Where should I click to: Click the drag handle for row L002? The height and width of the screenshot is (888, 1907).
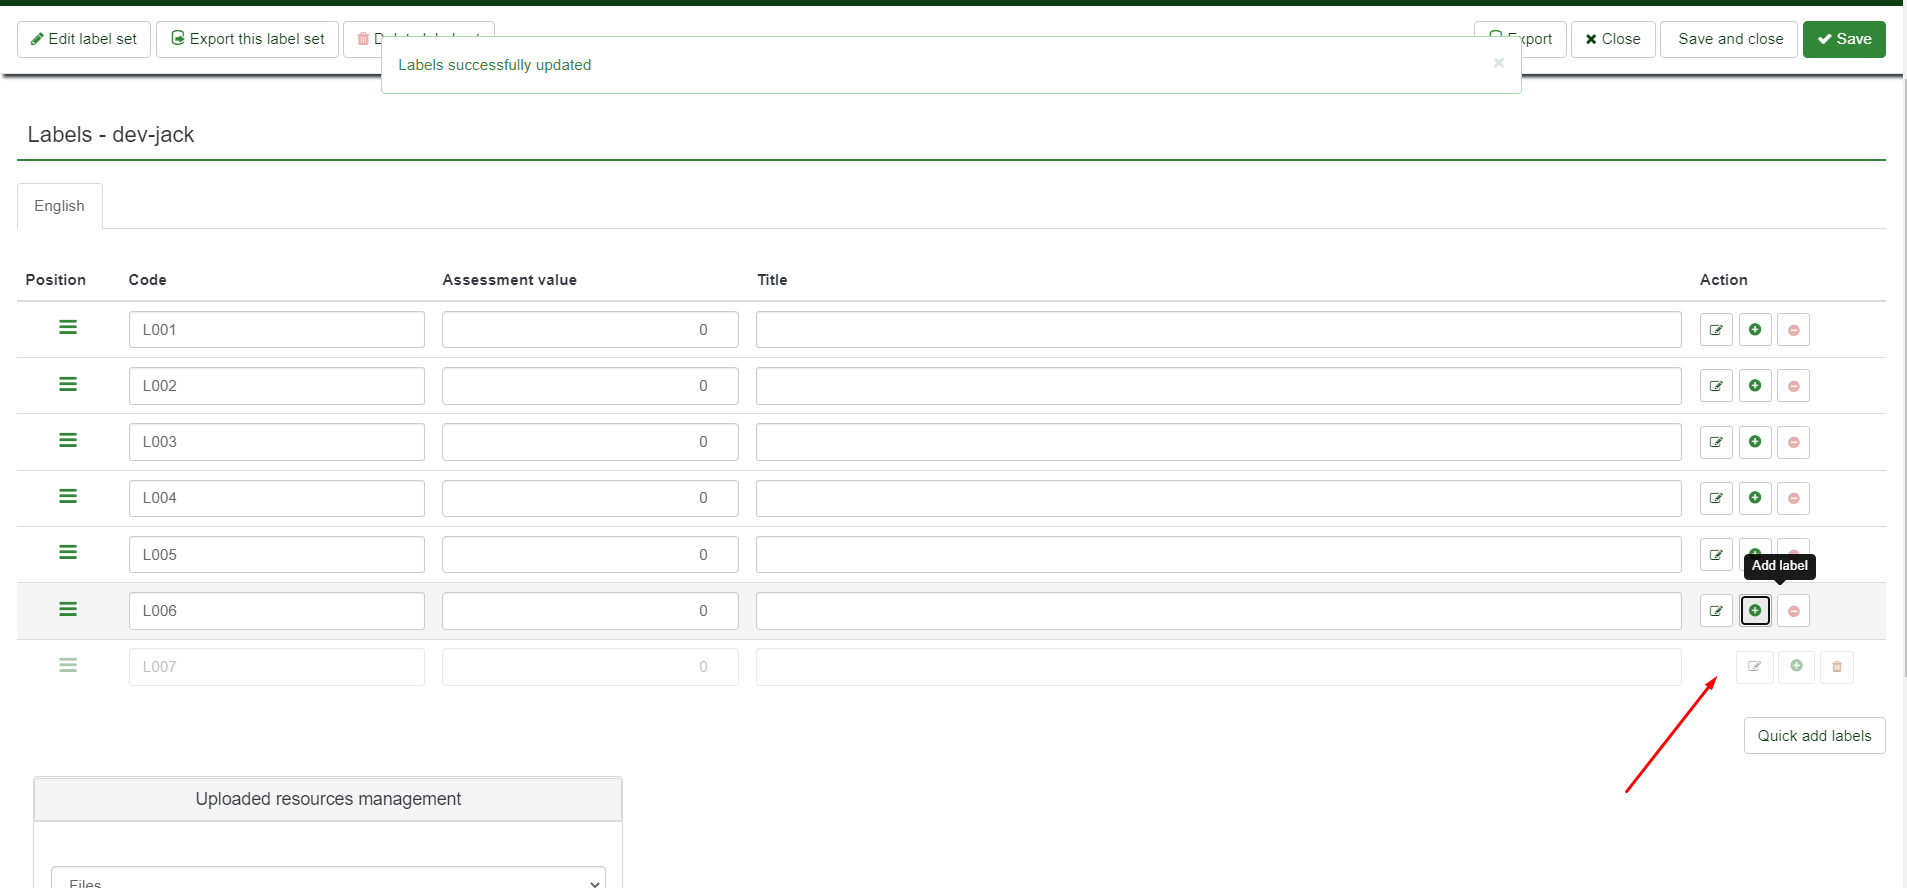[68, 384]
